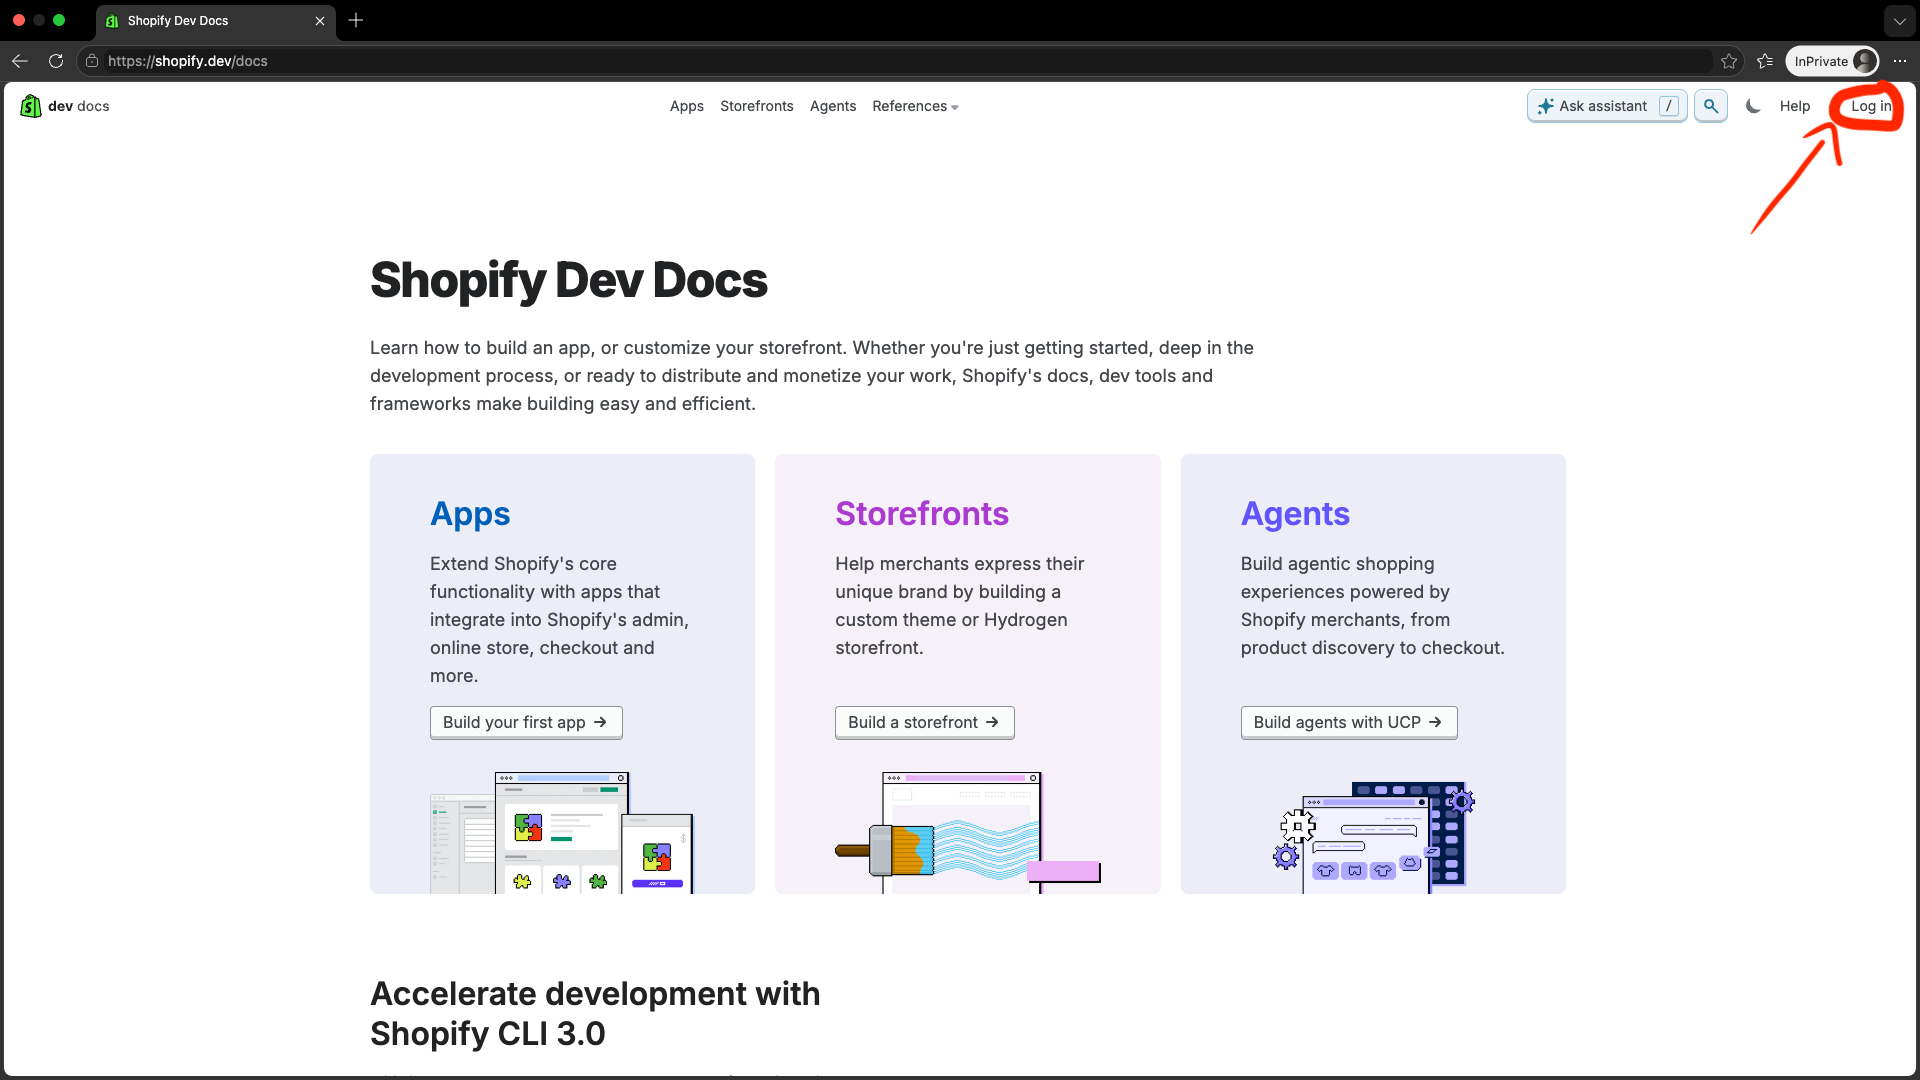1920x1080 pixels.
Task: Open the Help link
Action: pyautogui.click(x=1795, y=106)
